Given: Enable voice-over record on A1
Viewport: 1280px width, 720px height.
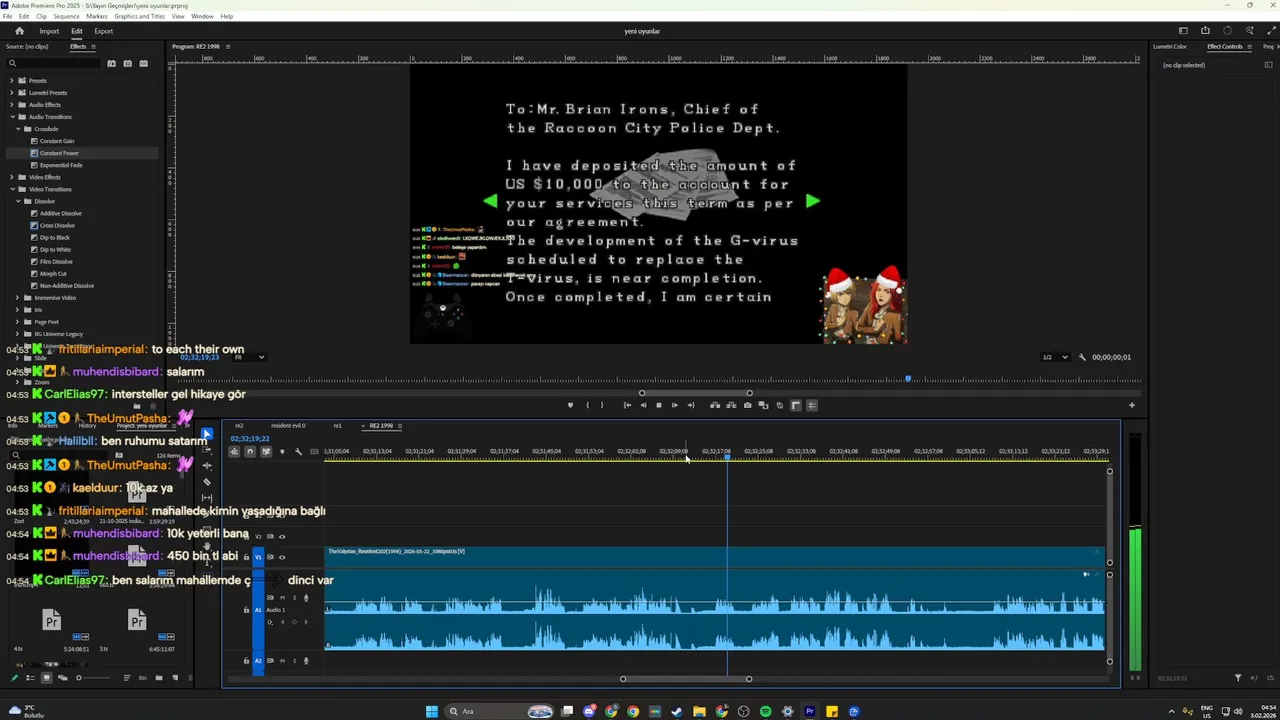Looking at the screenshot, I should (x=306, y=598).
